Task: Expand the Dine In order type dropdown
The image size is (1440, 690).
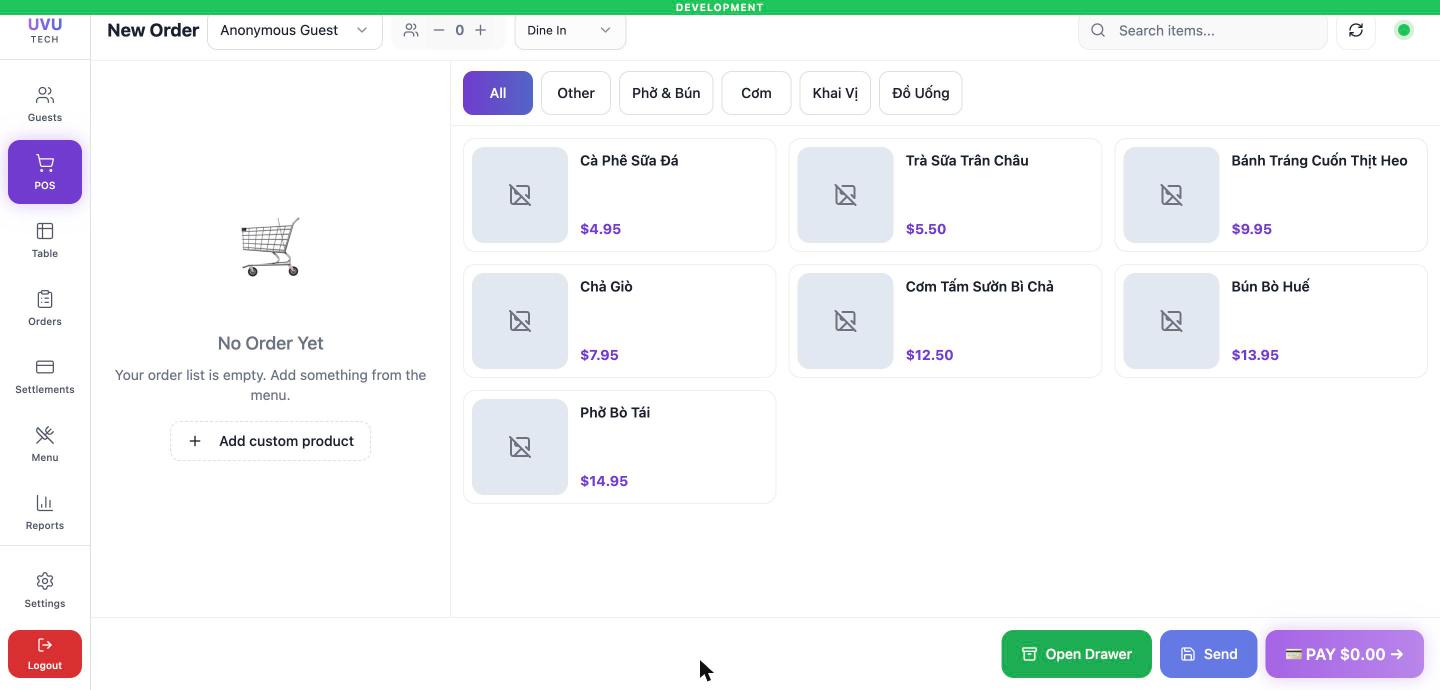Action: tap(570, 30)
